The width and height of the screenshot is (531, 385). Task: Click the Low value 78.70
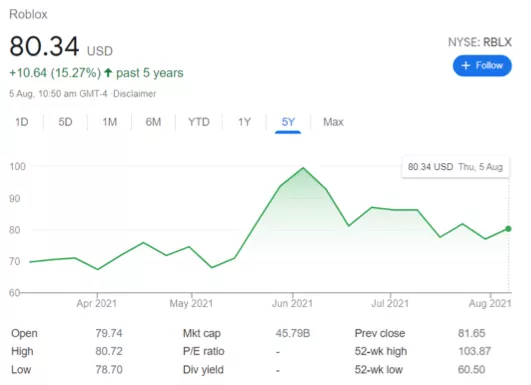point(109,369)
